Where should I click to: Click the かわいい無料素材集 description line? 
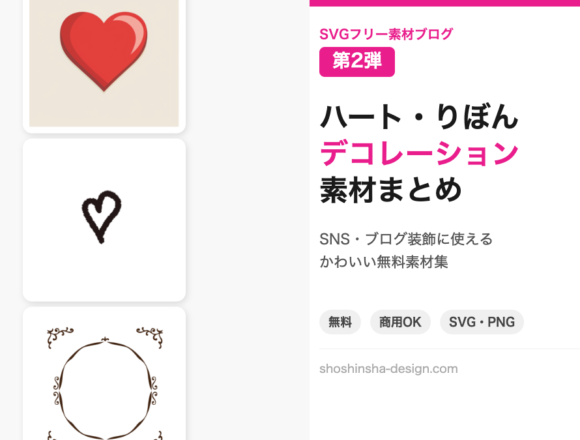pos(384,262)
